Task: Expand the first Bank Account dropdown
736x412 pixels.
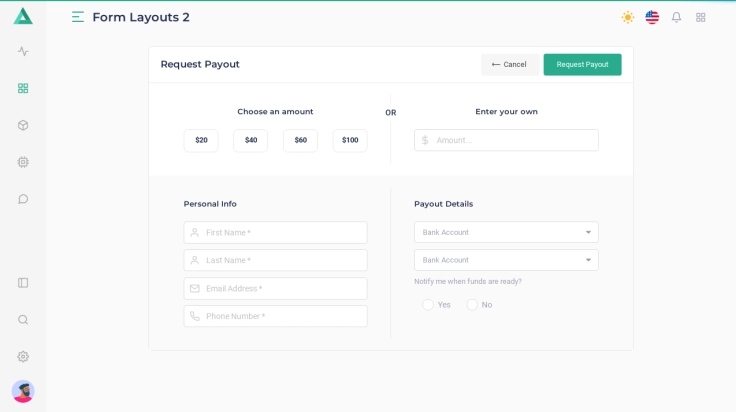Action: click(506, 232)
